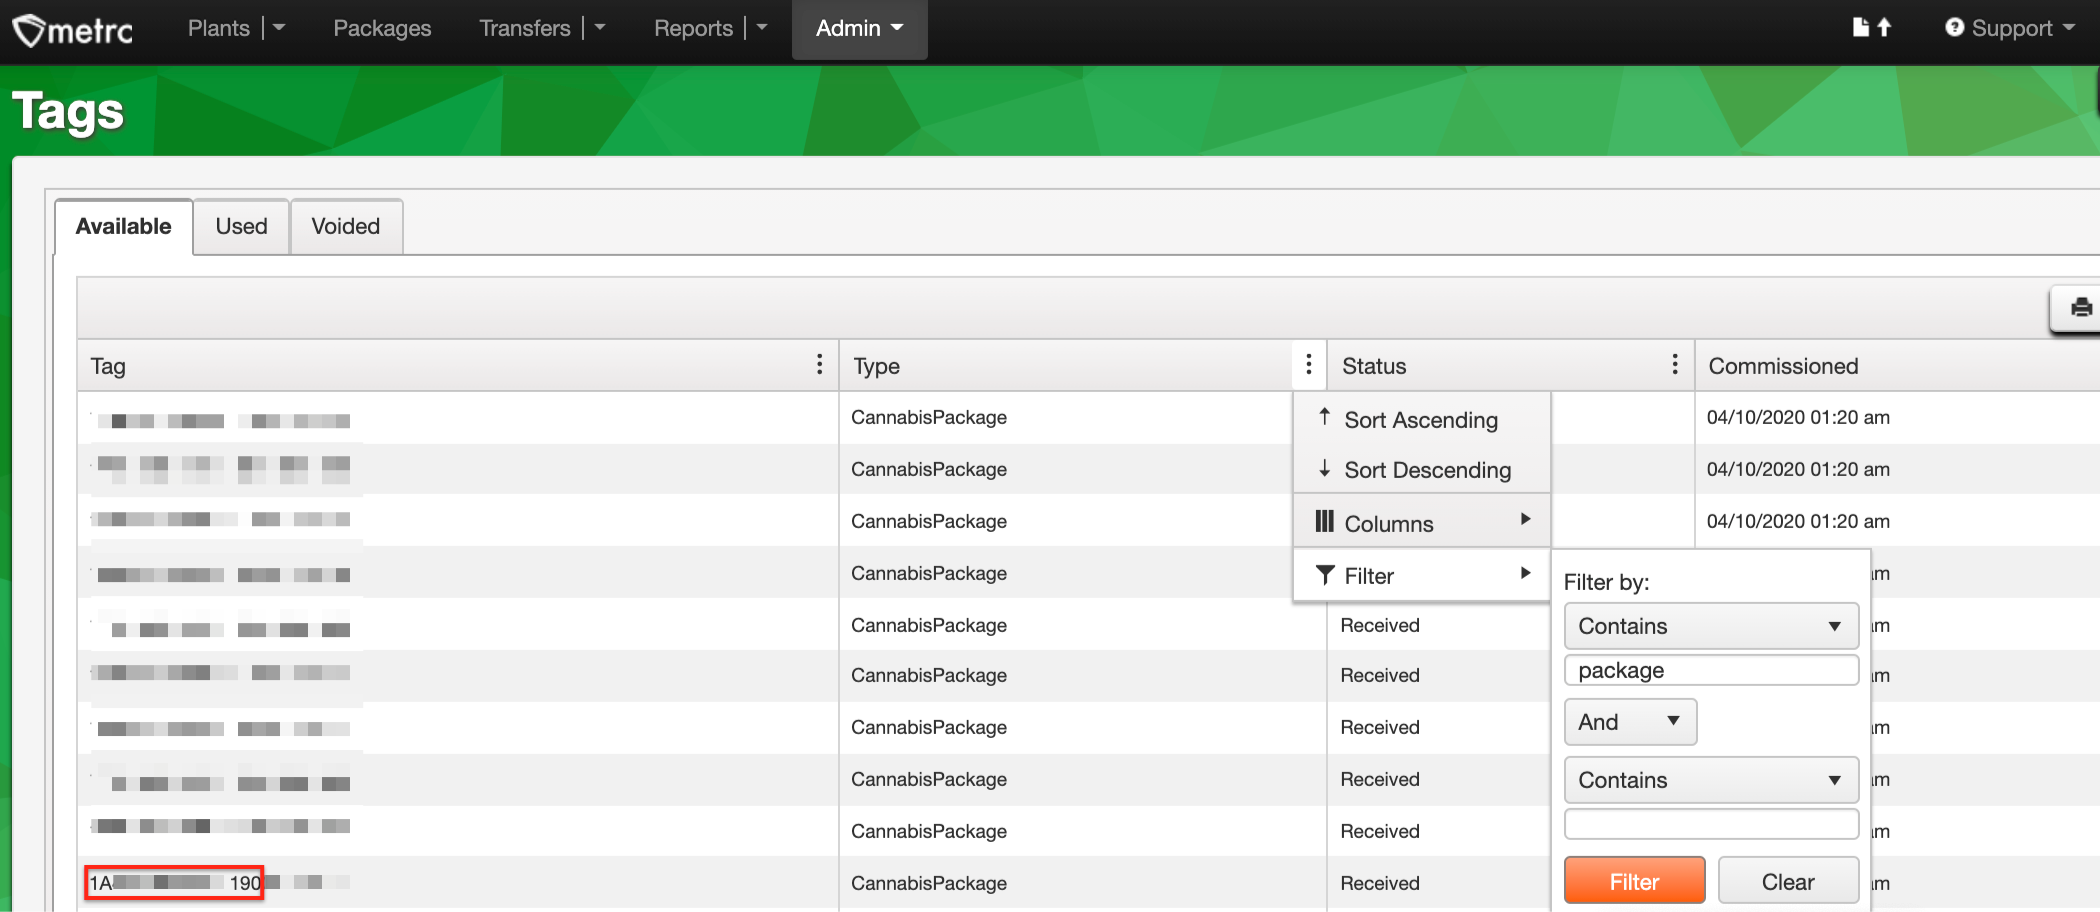Open the Status column options menu
The image size is (2100, 912).
pyautogui.click(x=1675, y=364)
